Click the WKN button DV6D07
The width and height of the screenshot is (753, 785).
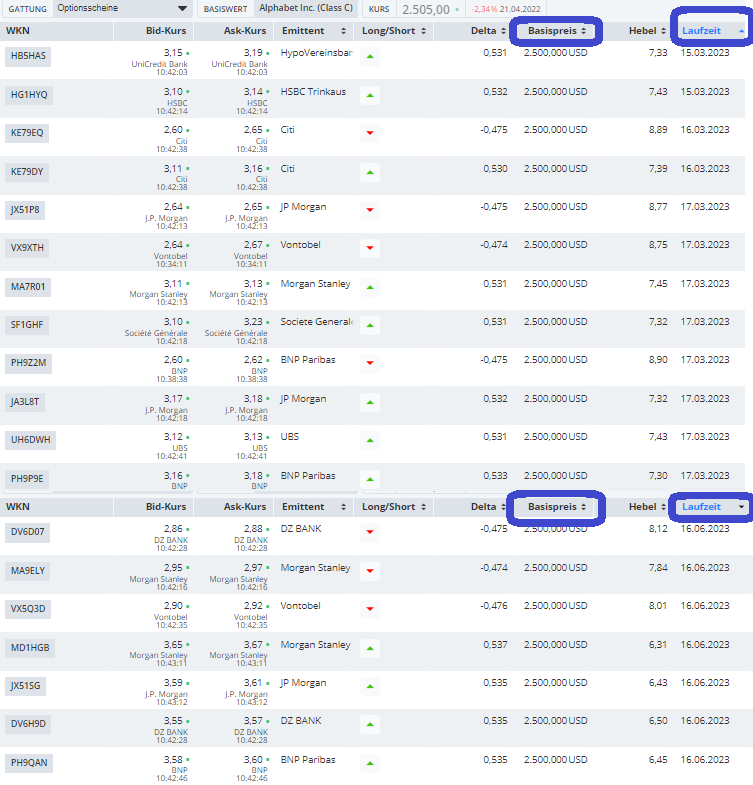(x=28, y=532)
